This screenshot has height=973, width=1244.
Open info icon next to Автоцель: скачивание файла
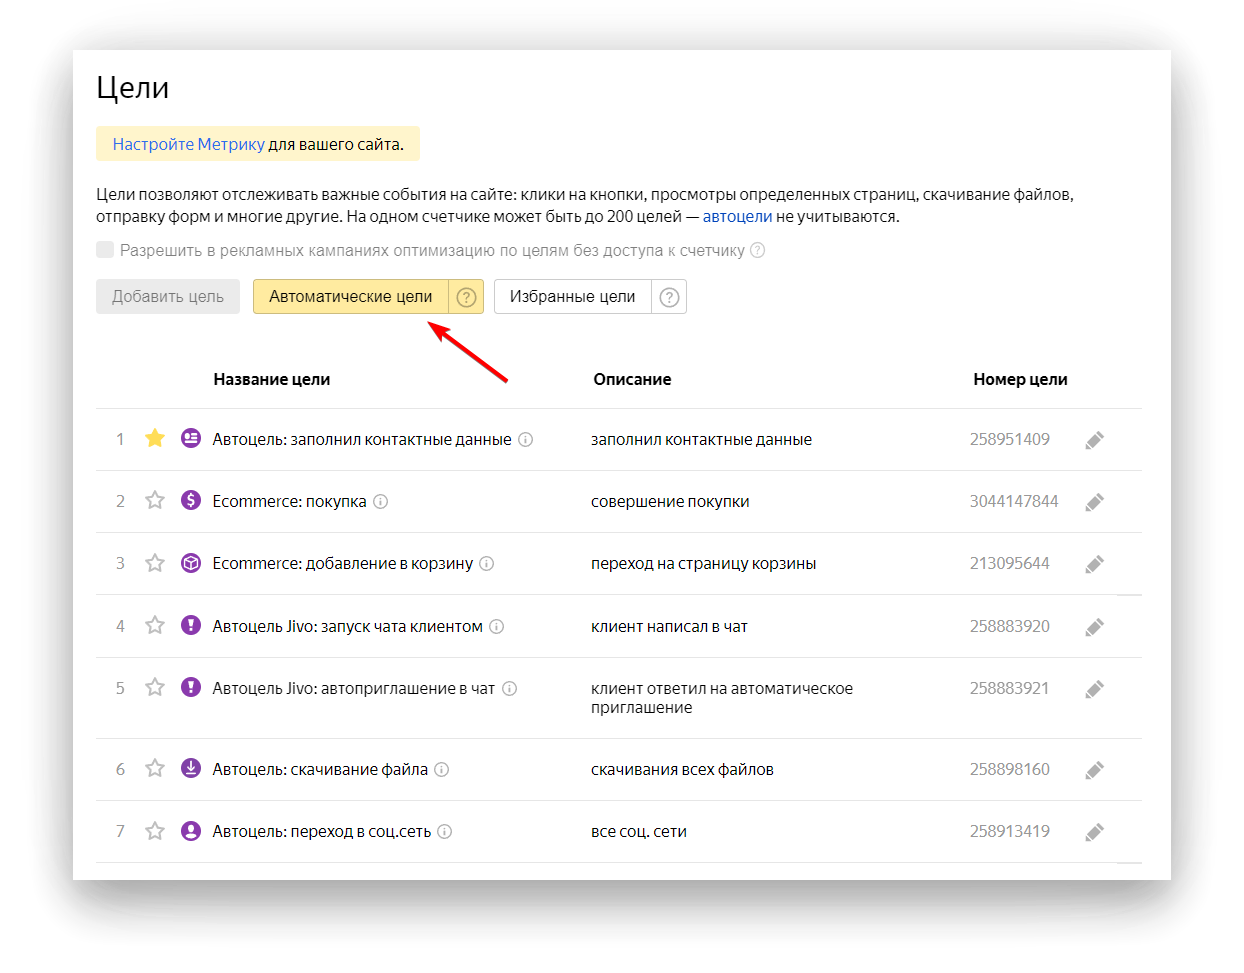442,769
